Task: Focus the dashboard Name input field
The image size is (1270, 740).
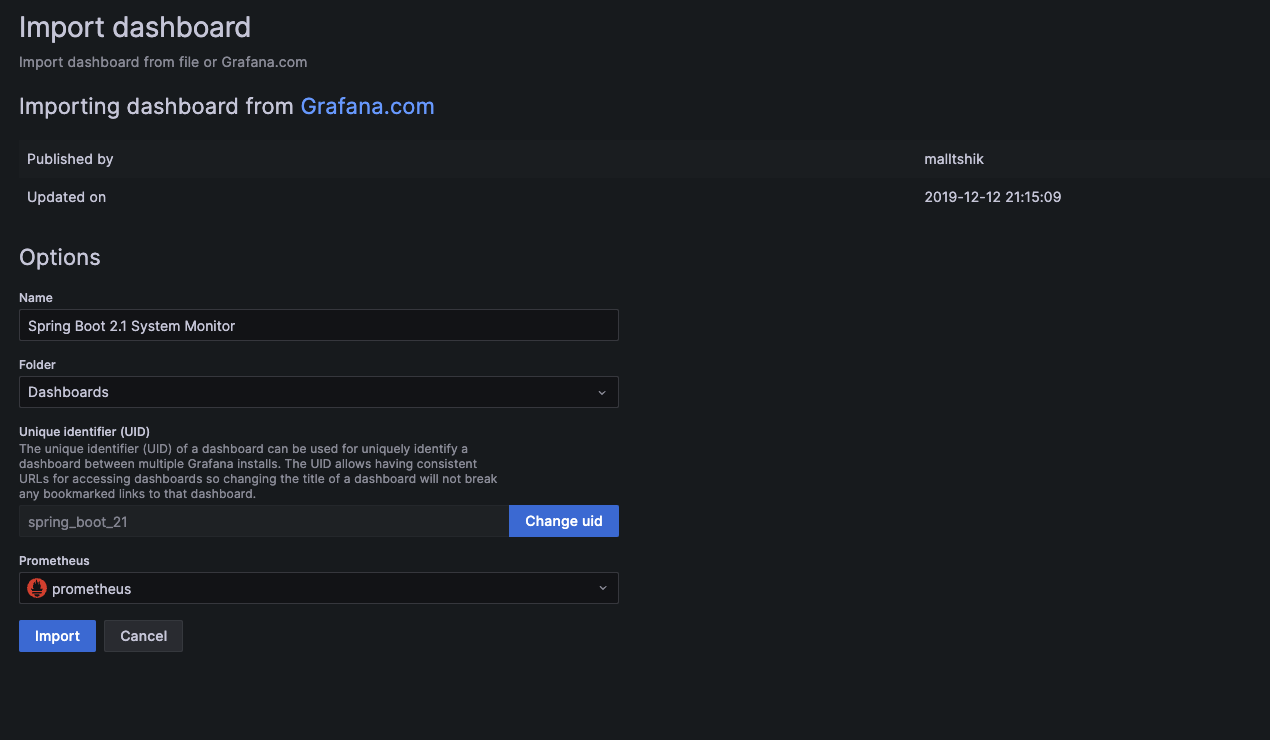Action: (319, 325)
